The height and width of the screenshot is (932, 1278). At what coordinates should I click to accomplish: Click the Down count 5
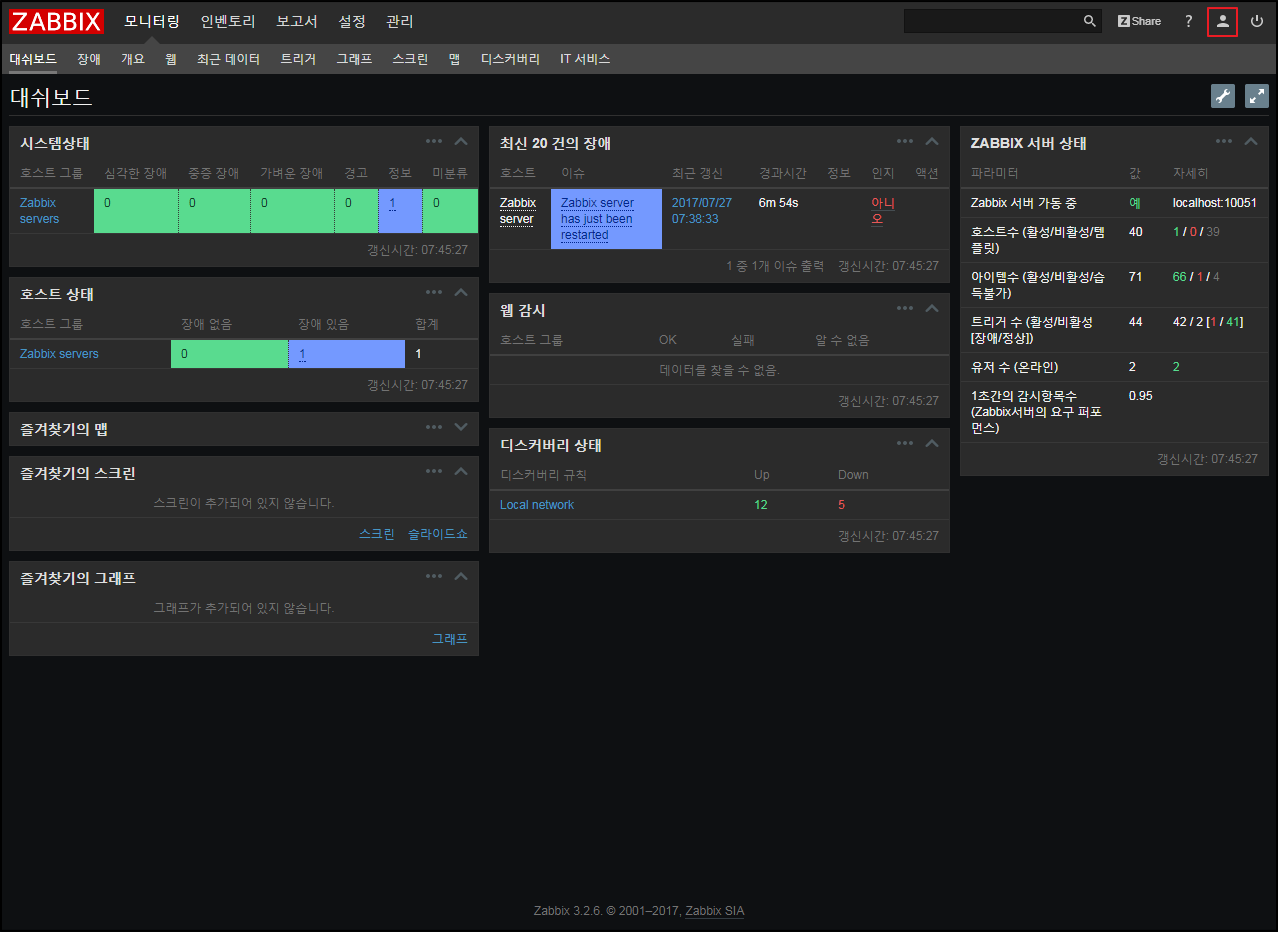pyautogui.click(x=841, y=505)
